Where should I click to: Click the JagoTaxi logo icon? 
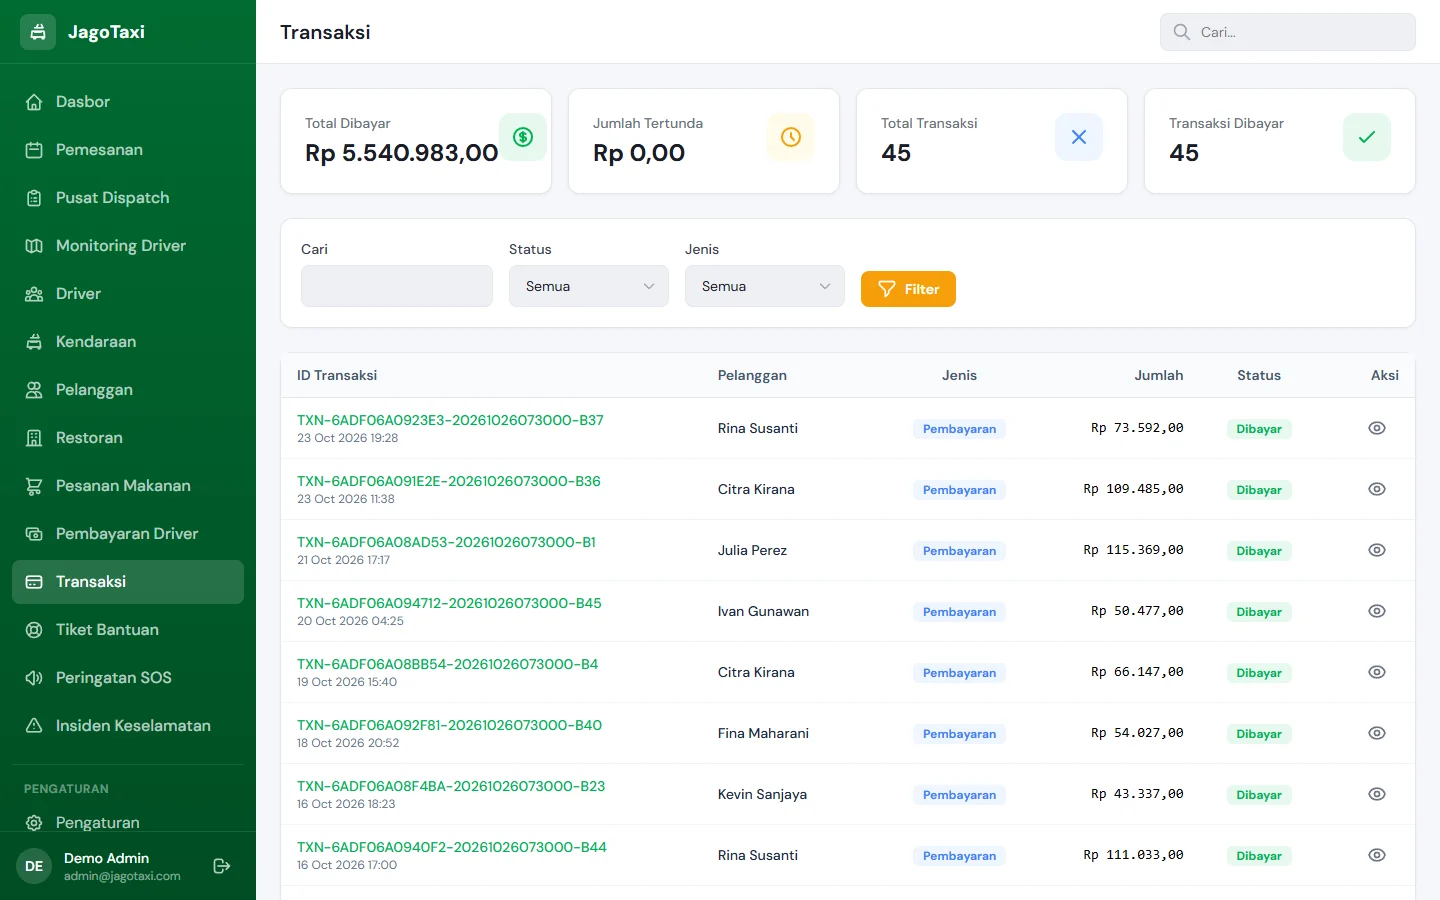38,32
